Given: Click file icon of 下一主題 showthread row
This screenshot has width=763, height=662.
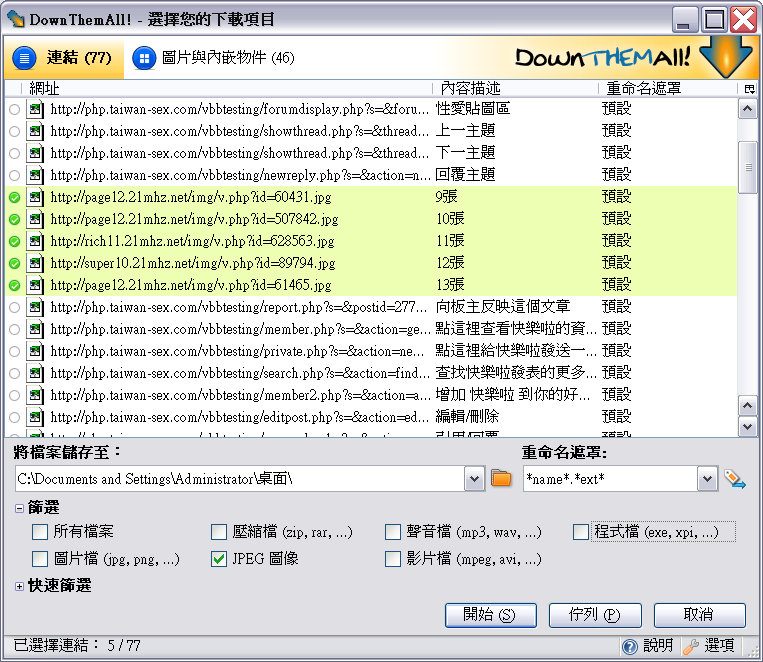Looking at the screenshot, I should pos(35,153).
